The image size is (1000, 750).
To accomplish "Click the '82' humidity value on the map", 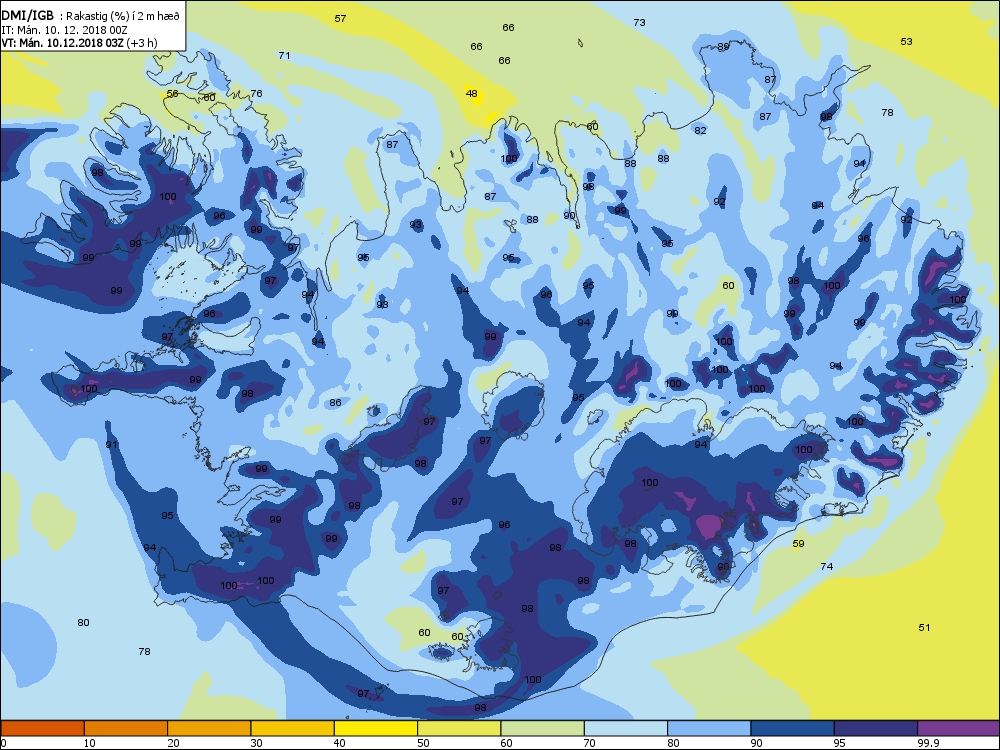I will (701, 130).
